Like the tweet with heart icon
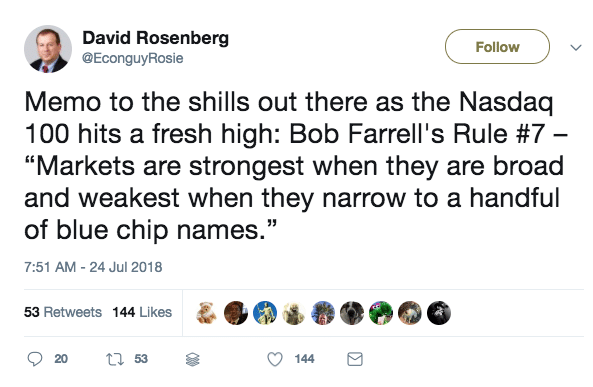 (275, 359)
